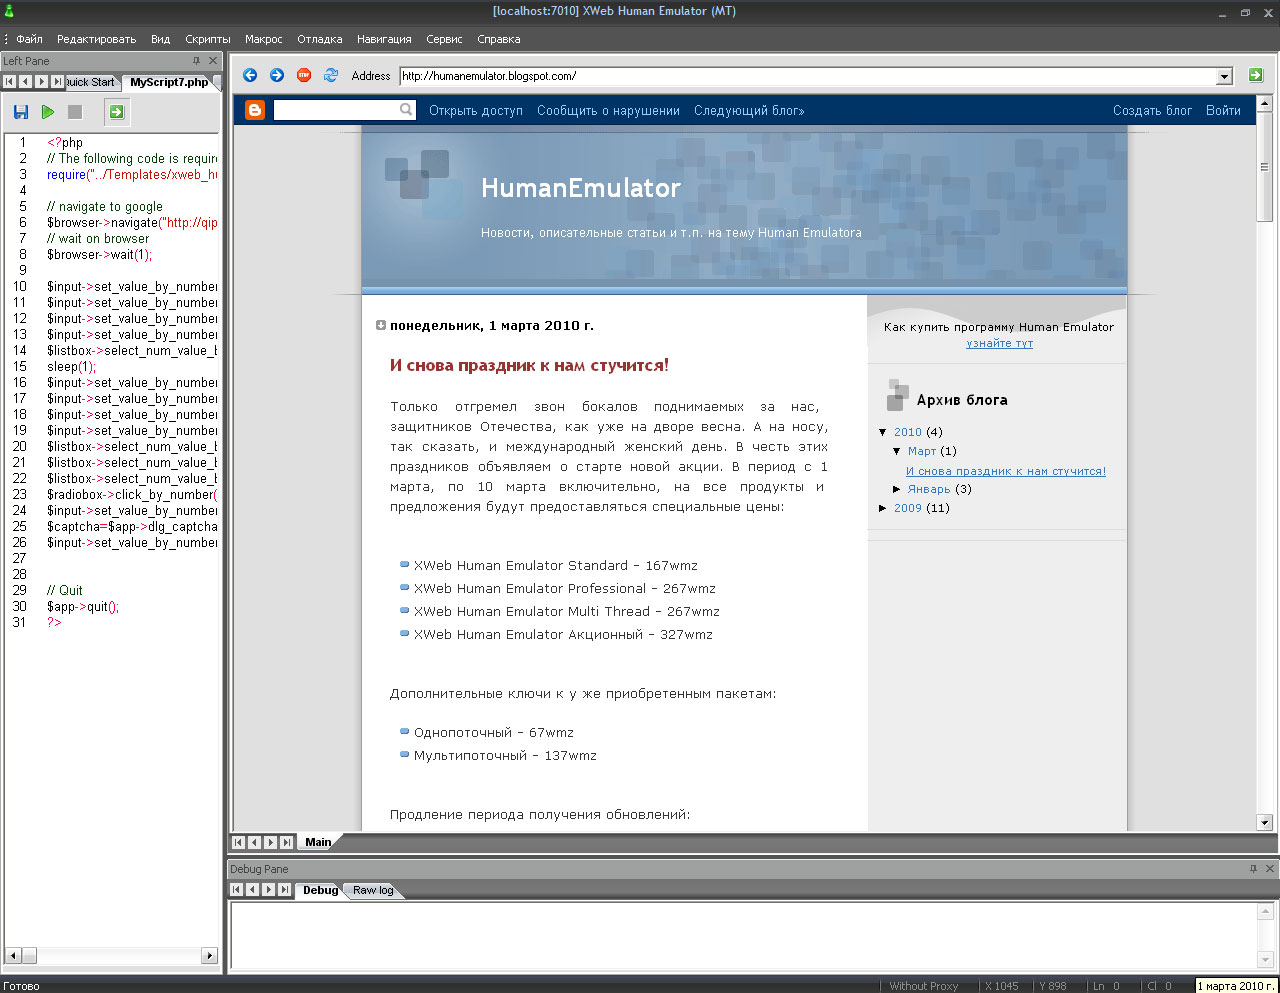Screen dimensions: 1280x993
Task: Click the Without Proxy status bar entry
Action: (x=924, y=986)
